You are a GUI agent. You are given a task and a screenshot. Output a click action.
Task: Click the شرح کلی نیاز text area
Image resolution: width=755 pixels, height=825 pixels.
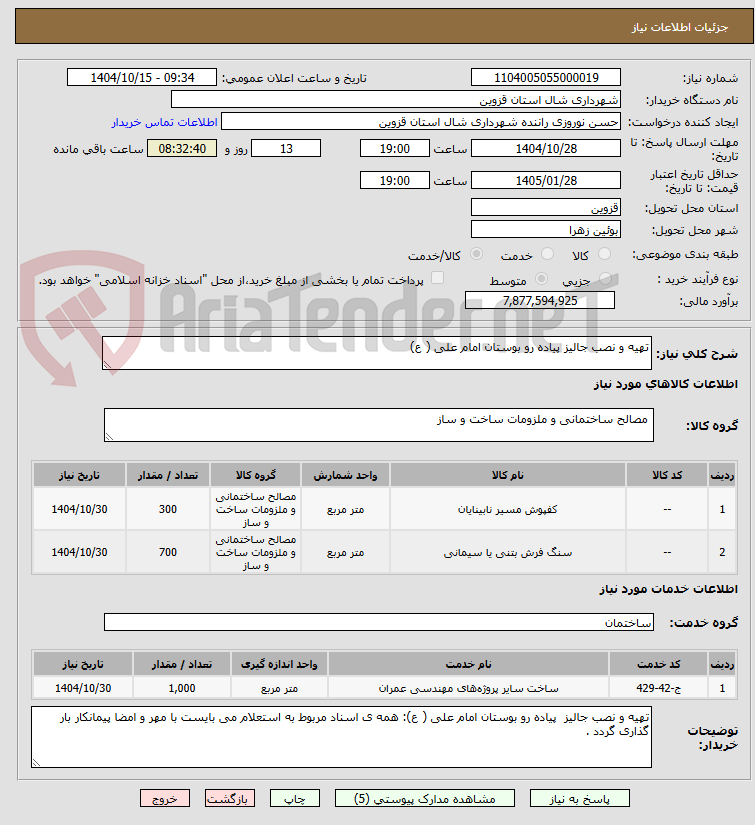point(377,353)
